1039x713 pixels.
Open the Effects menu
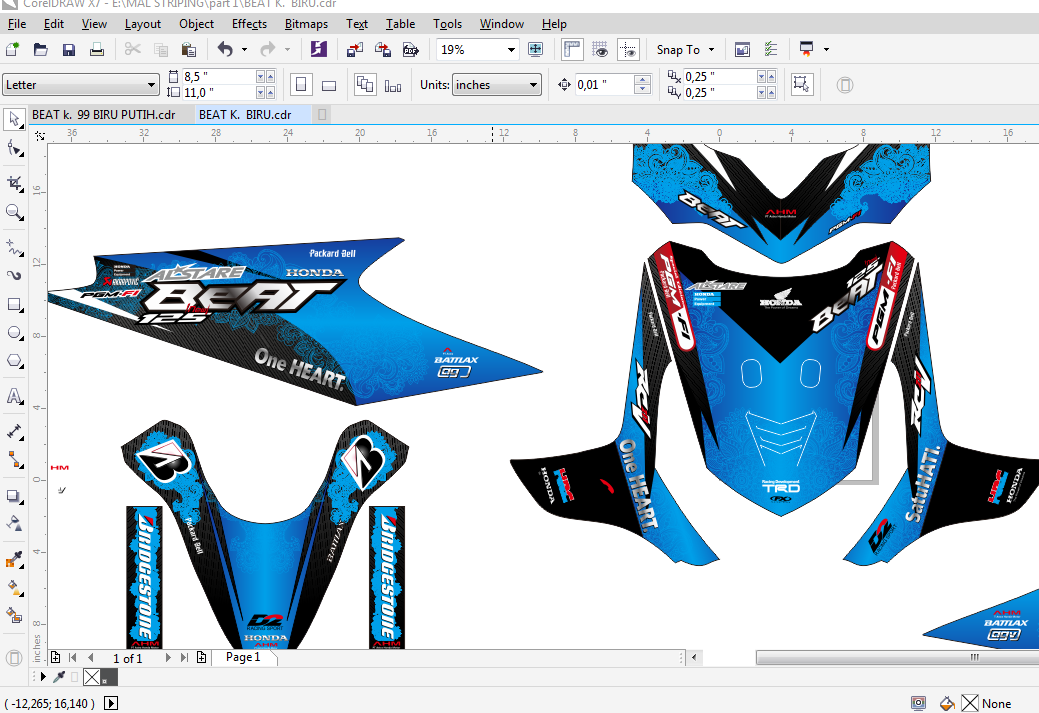click(249, 24)
